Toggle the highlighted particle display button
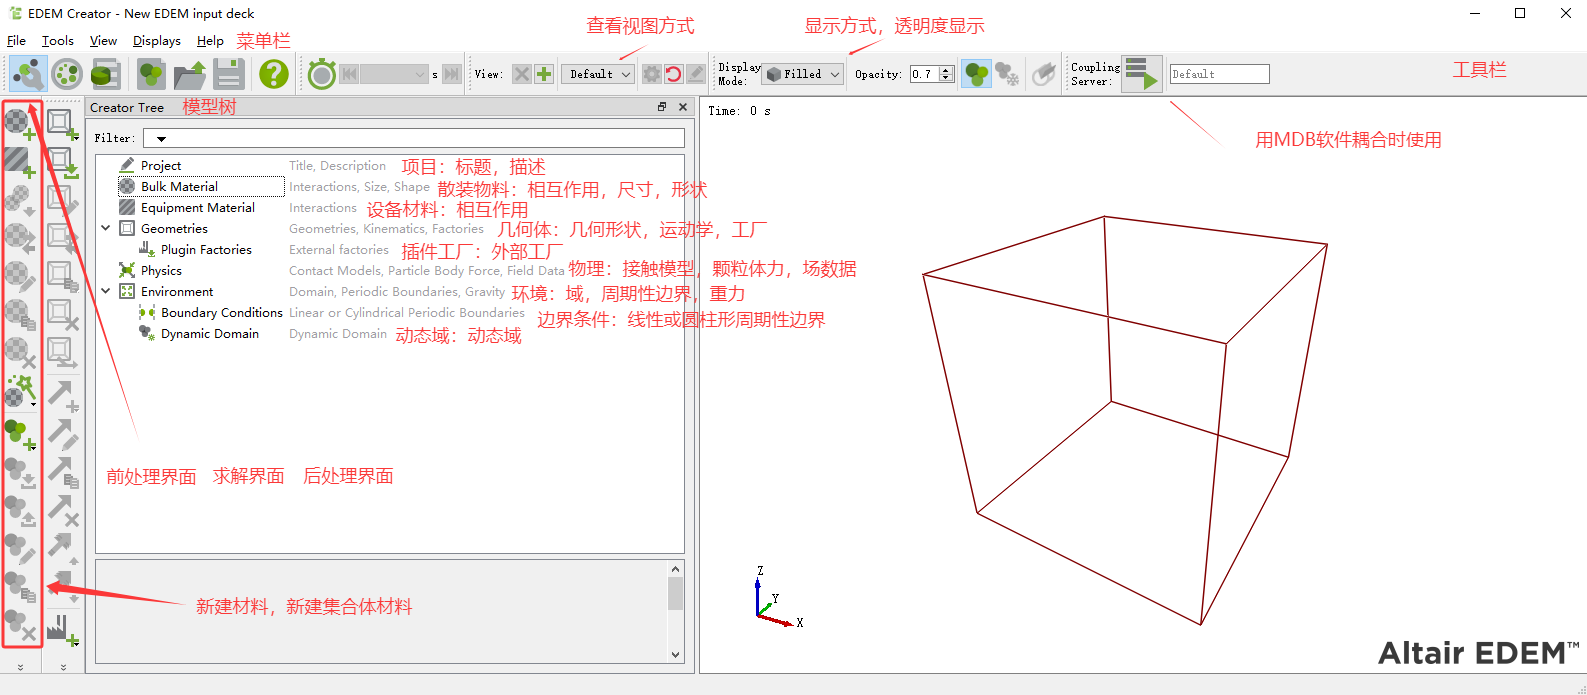 pyautogui.click(x=976, y=74)
